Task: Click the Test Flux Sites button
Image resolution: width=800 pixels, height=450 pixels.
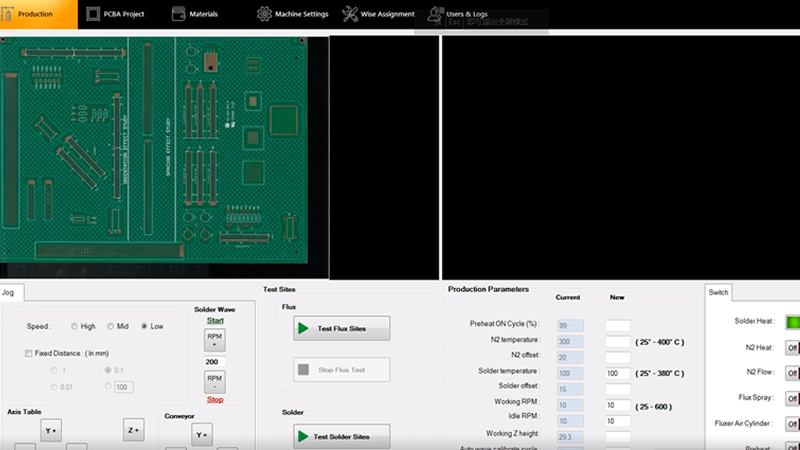Action: click(x=342, y=329)
